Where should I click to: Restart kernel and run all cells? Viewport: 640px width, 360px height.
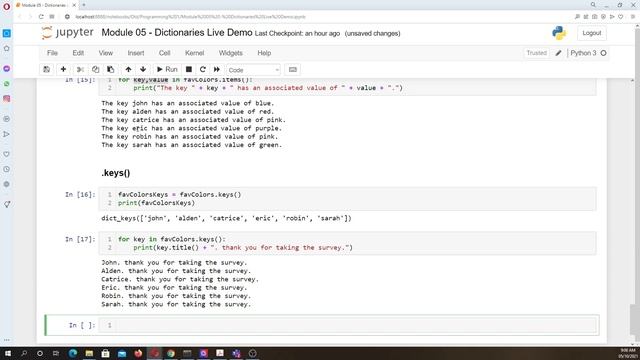pyautogui.click(x=217, y=69)
